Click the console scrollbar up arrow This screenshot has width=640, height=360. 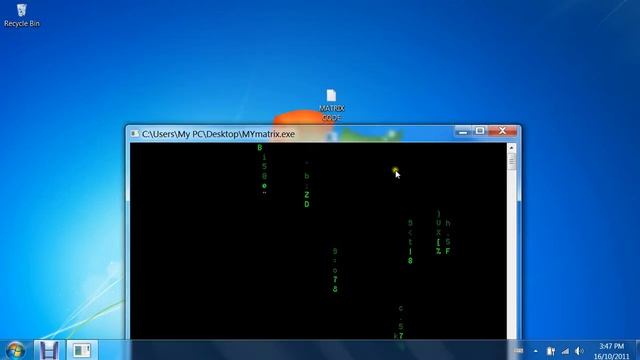pos(511,148)
